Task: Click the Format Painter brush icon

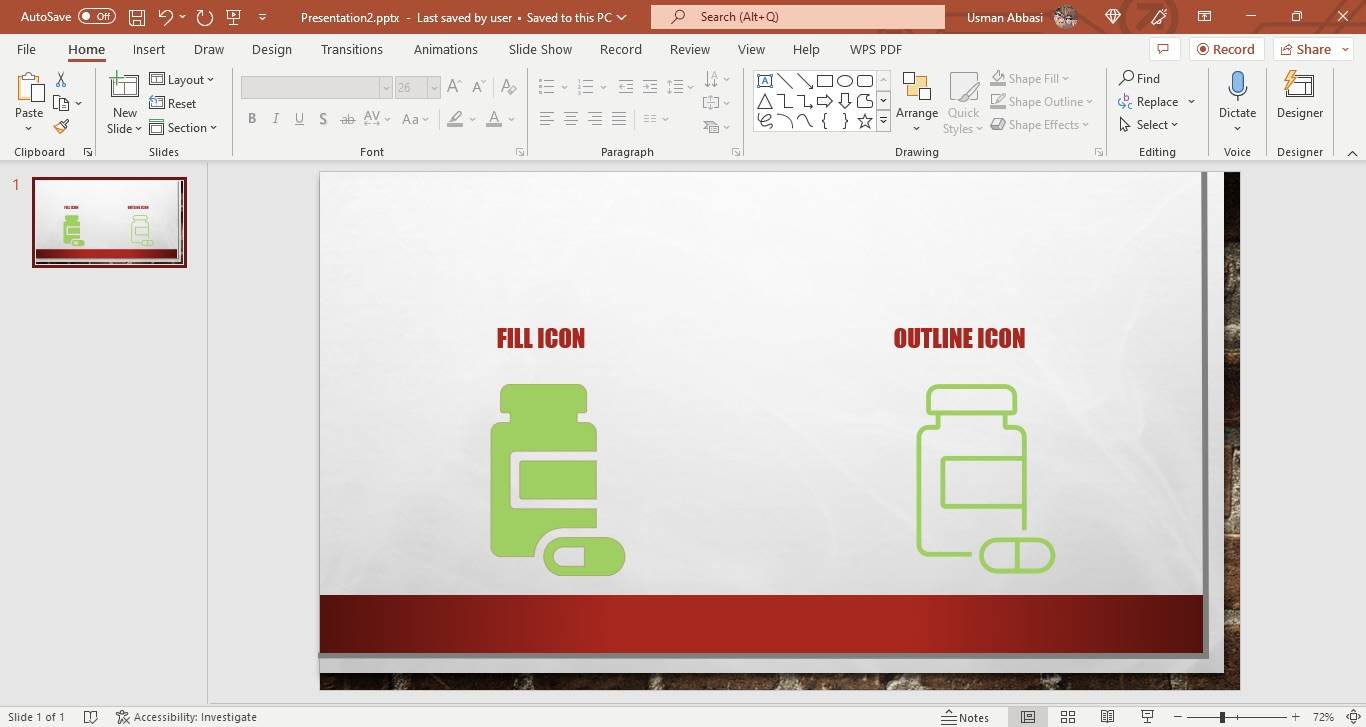Action: [x=61, y=126]
